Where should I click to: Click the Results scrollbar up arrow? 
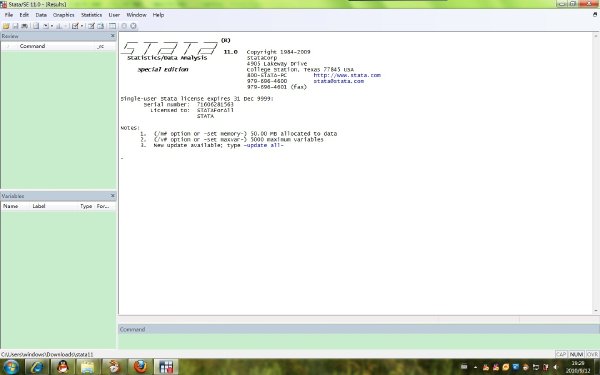pyautogui.click(x=596, y=36)
